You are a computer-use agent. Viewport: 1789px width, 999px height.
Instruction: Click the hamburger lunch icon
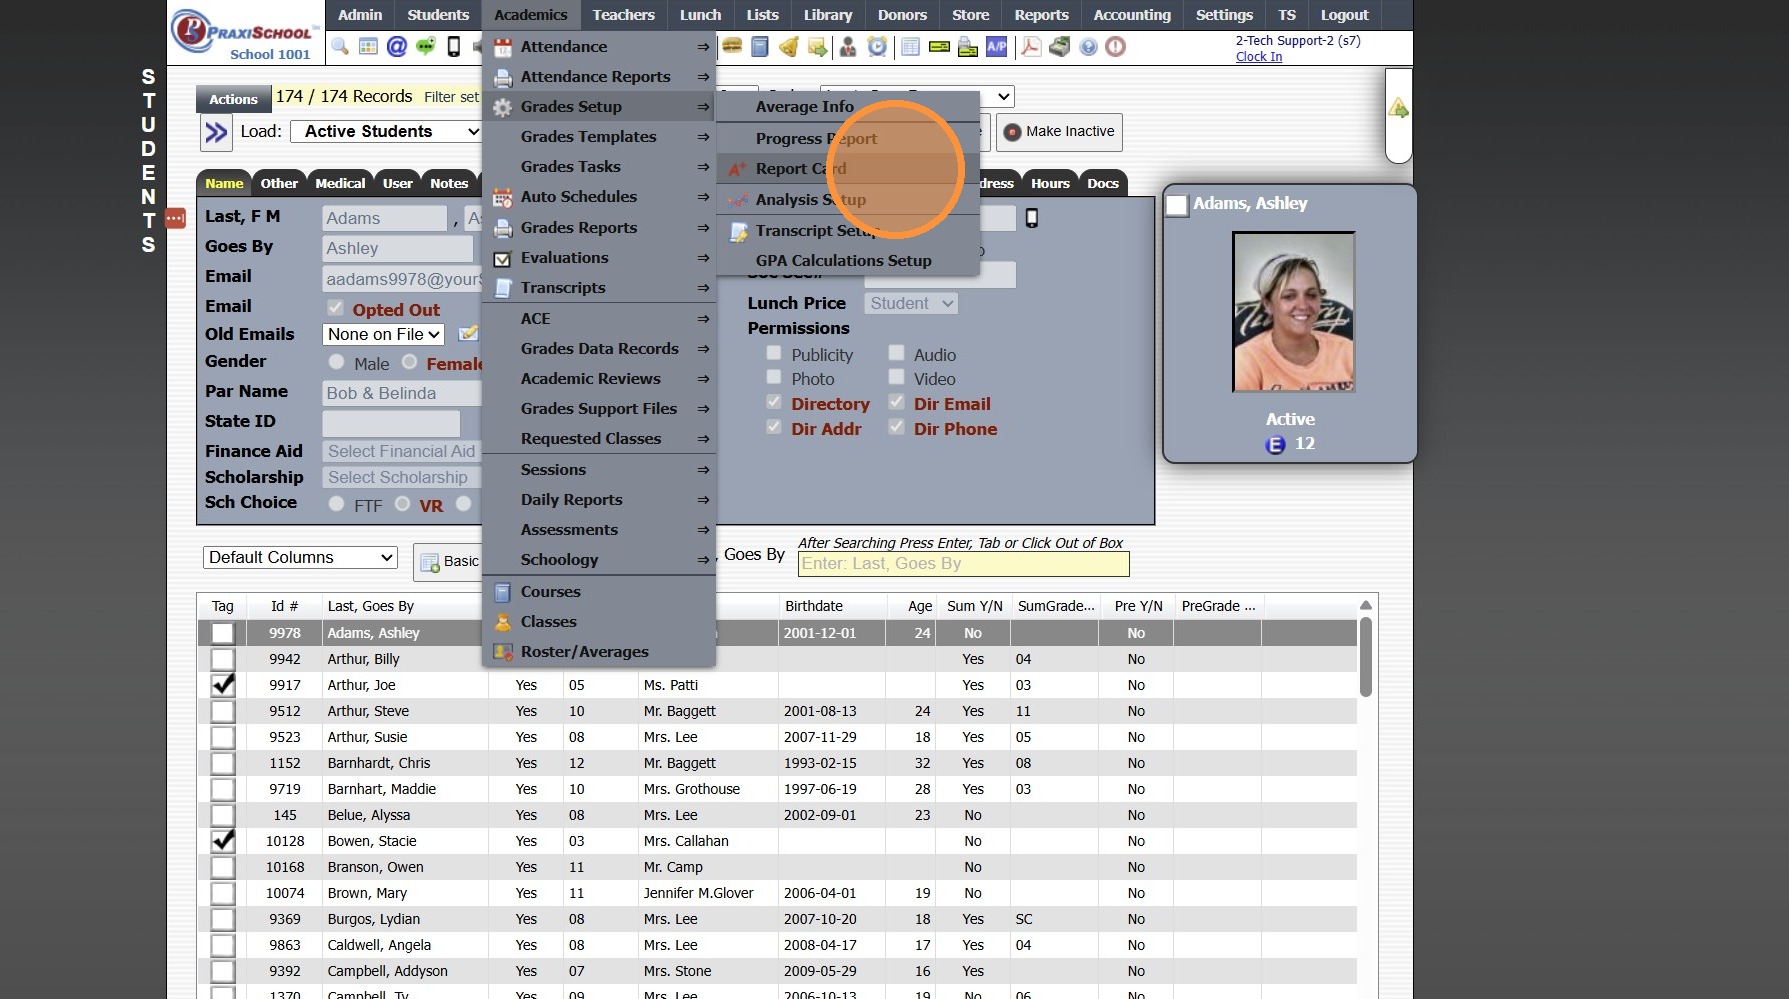(x=732, y=46)
